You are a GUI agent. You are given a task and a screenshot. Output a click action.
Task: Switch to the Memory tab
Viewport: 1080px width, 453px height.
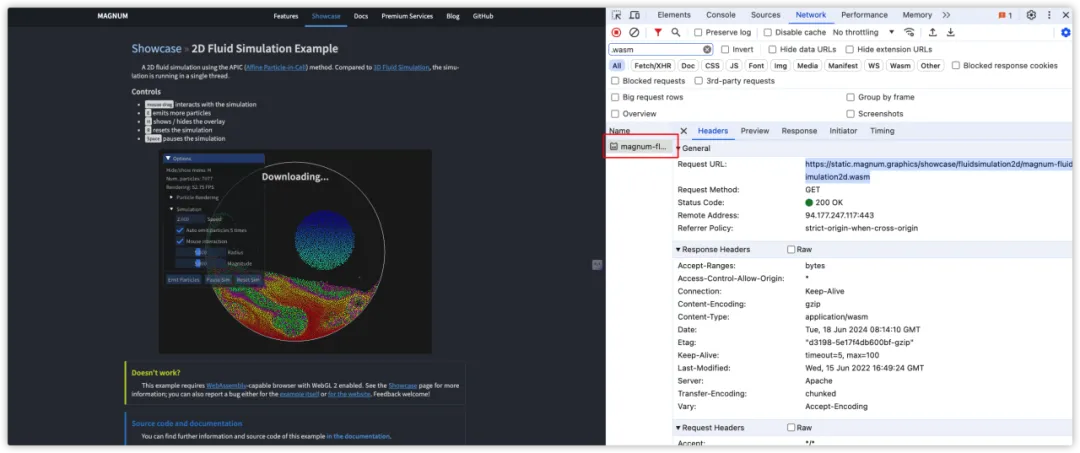(917, 15)
